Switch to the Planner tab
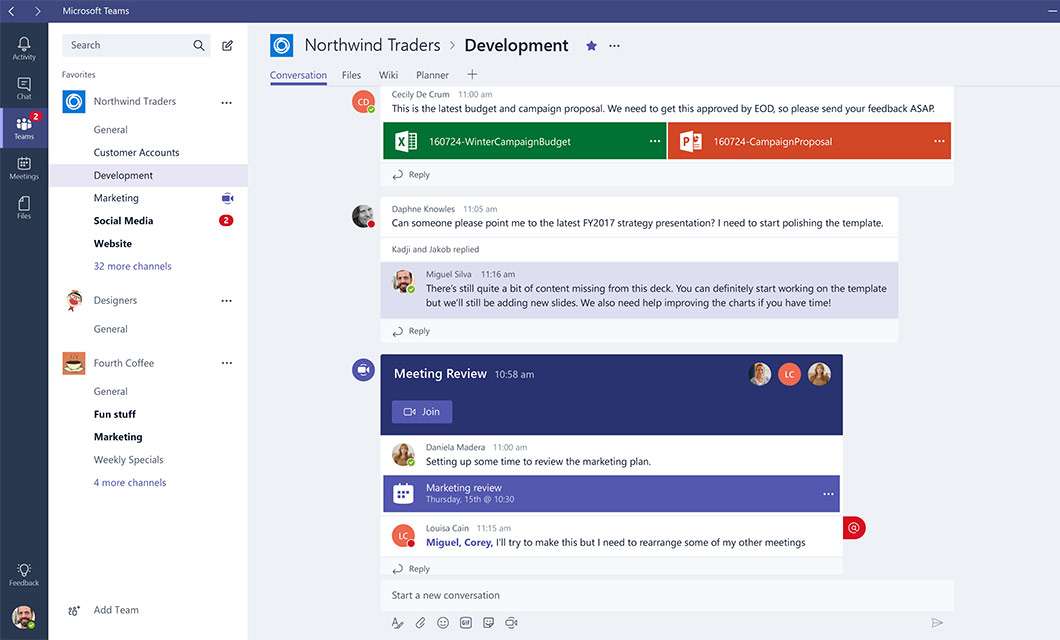Image resolution: width=1060 pixels, height=640 pixels. [x=432, y=75]
